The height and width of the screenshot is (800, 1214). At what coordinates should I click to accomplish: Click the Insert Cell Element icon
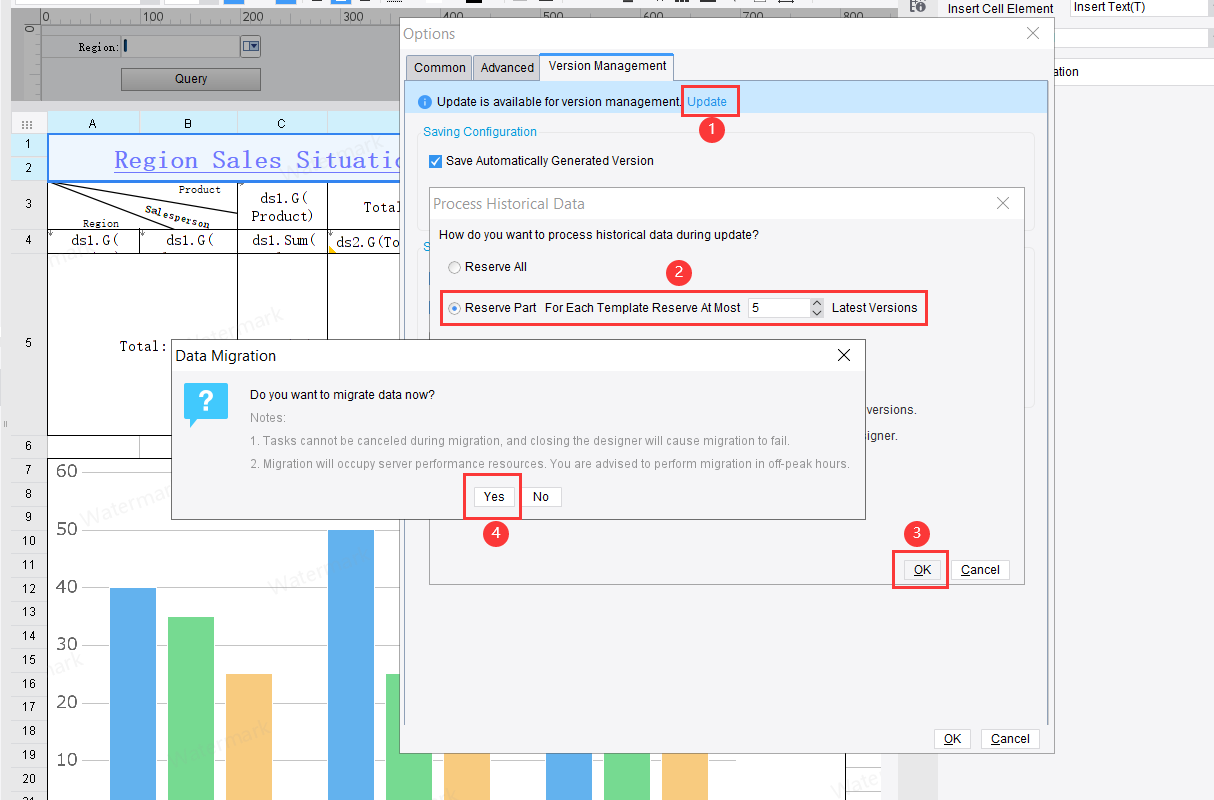pos(917,6)
